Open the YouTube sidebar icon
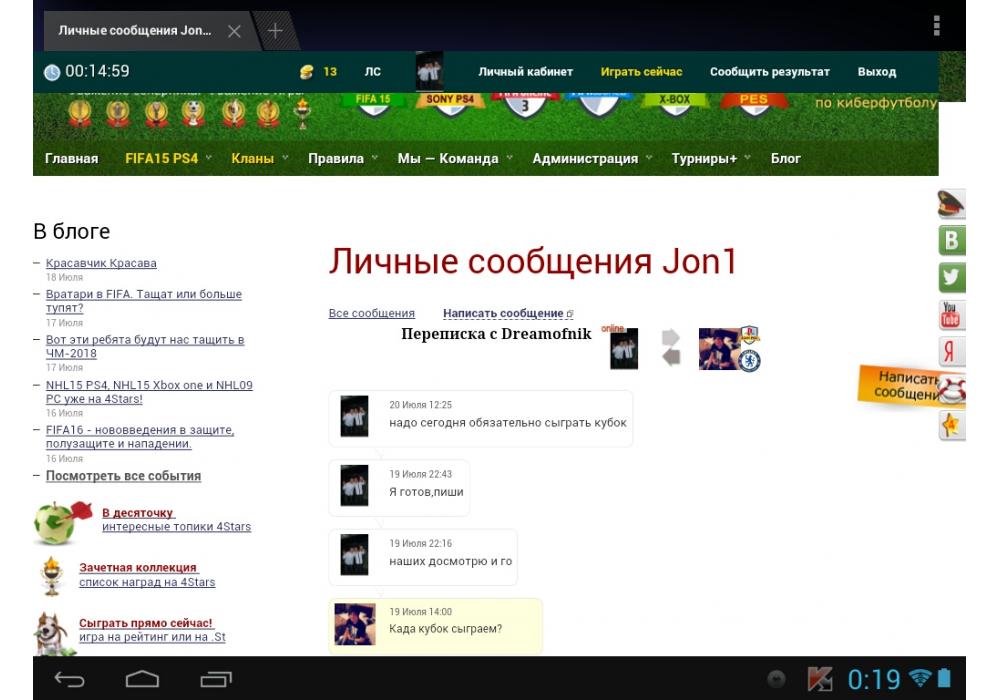 coord(951,315)
